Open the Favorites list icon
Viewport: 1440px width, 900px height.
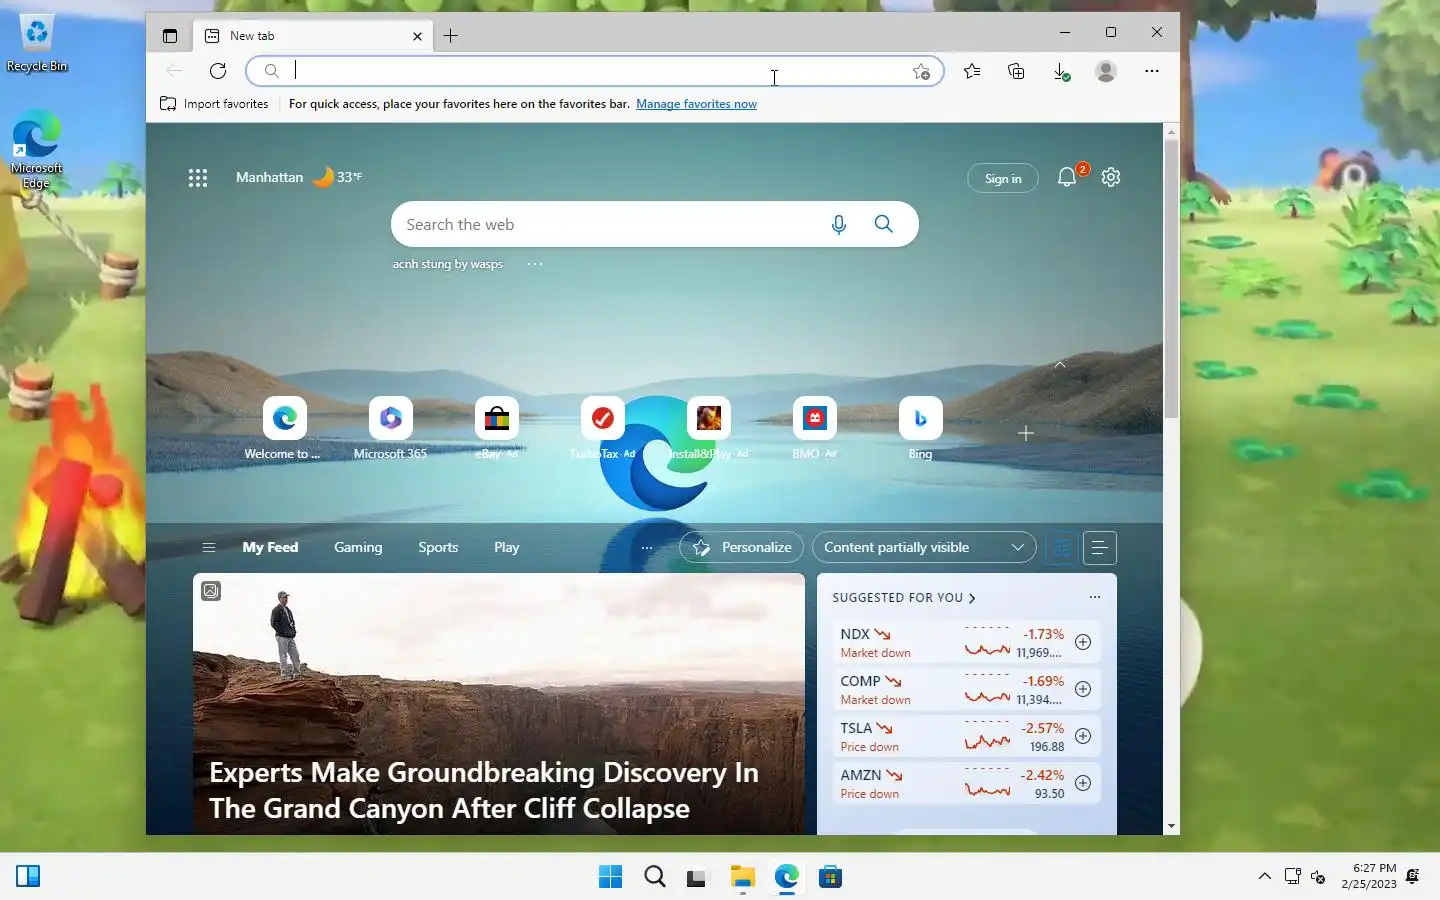[x=972, y=71]
